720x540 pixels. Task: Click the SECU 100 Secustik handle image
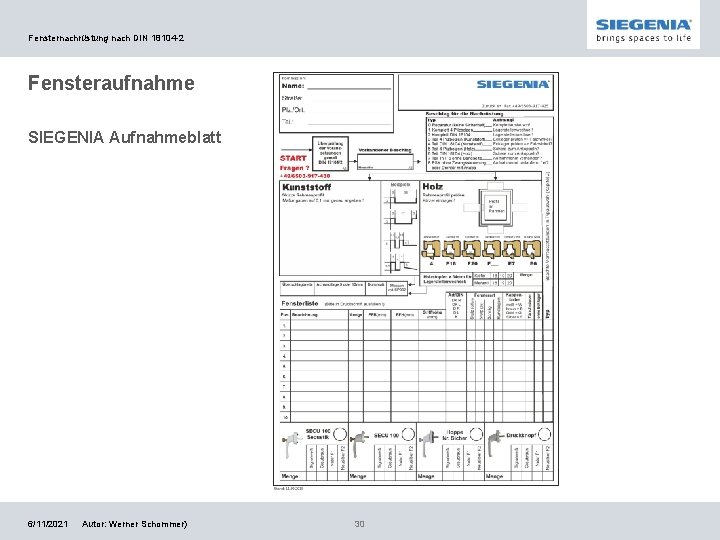(292, 444)
